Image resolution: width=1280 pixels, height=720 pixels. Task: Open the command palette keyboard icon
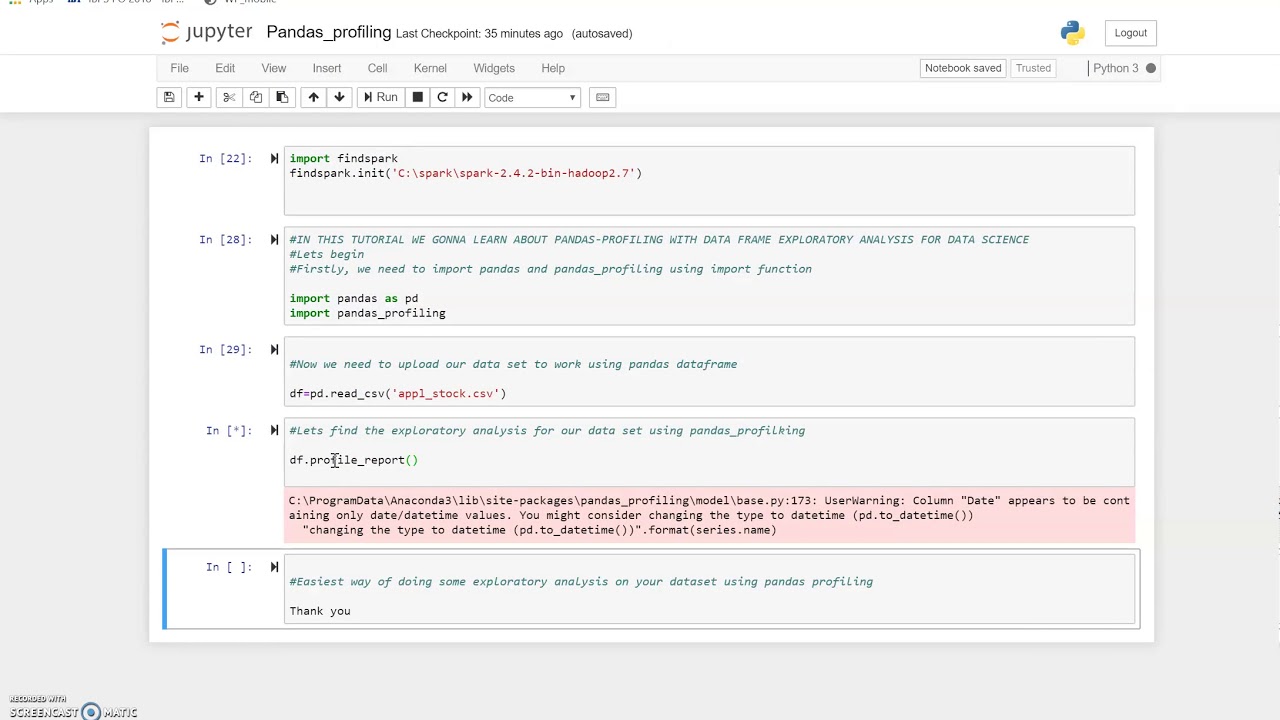[602, 97]
